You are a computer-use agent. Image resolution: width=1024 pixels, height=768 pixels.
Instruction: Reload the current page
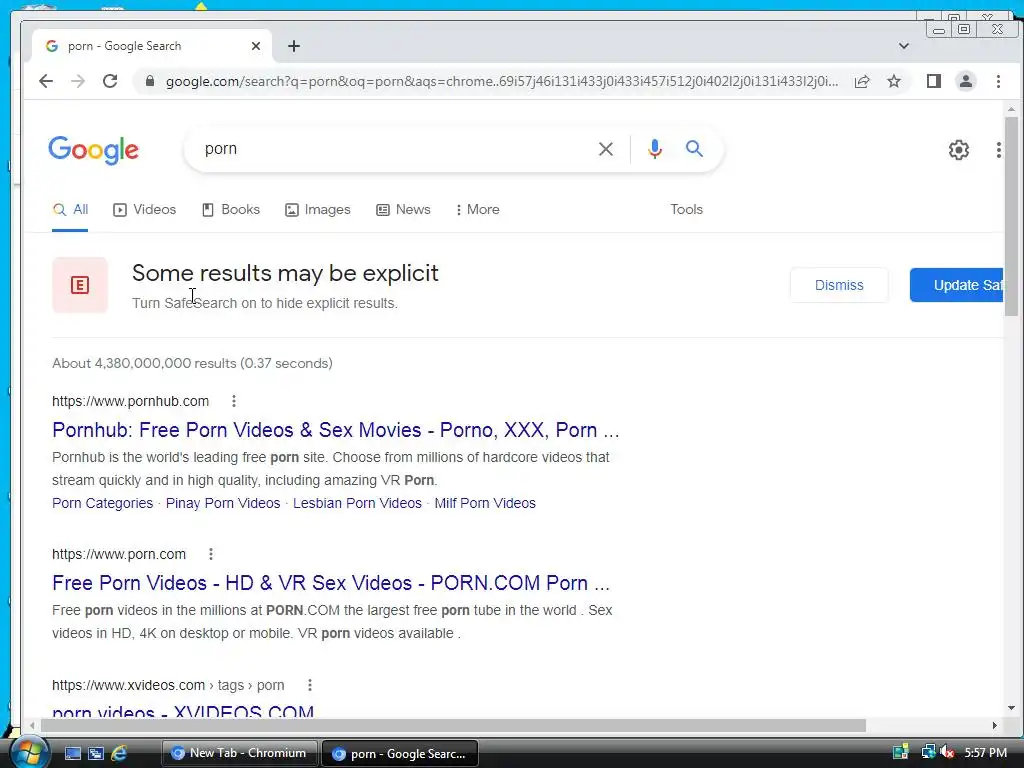pyautogui.click(x=110, y=81)
